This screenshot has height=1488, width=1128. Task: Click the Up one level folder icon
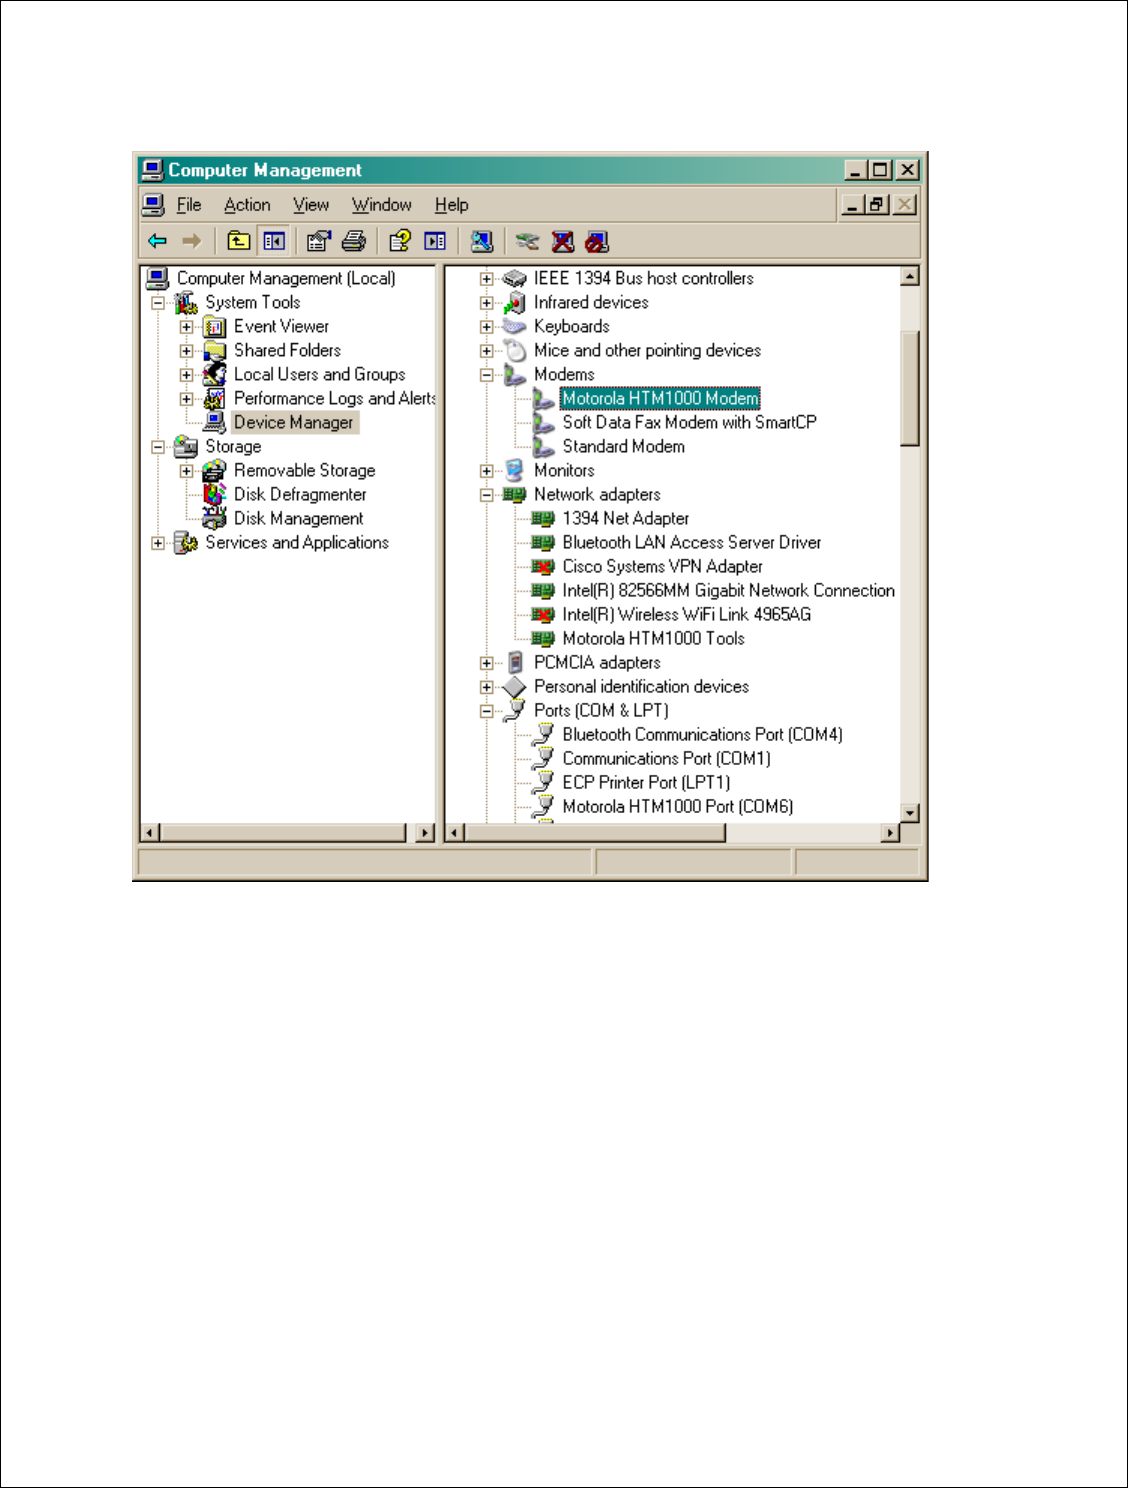[238, 241]
